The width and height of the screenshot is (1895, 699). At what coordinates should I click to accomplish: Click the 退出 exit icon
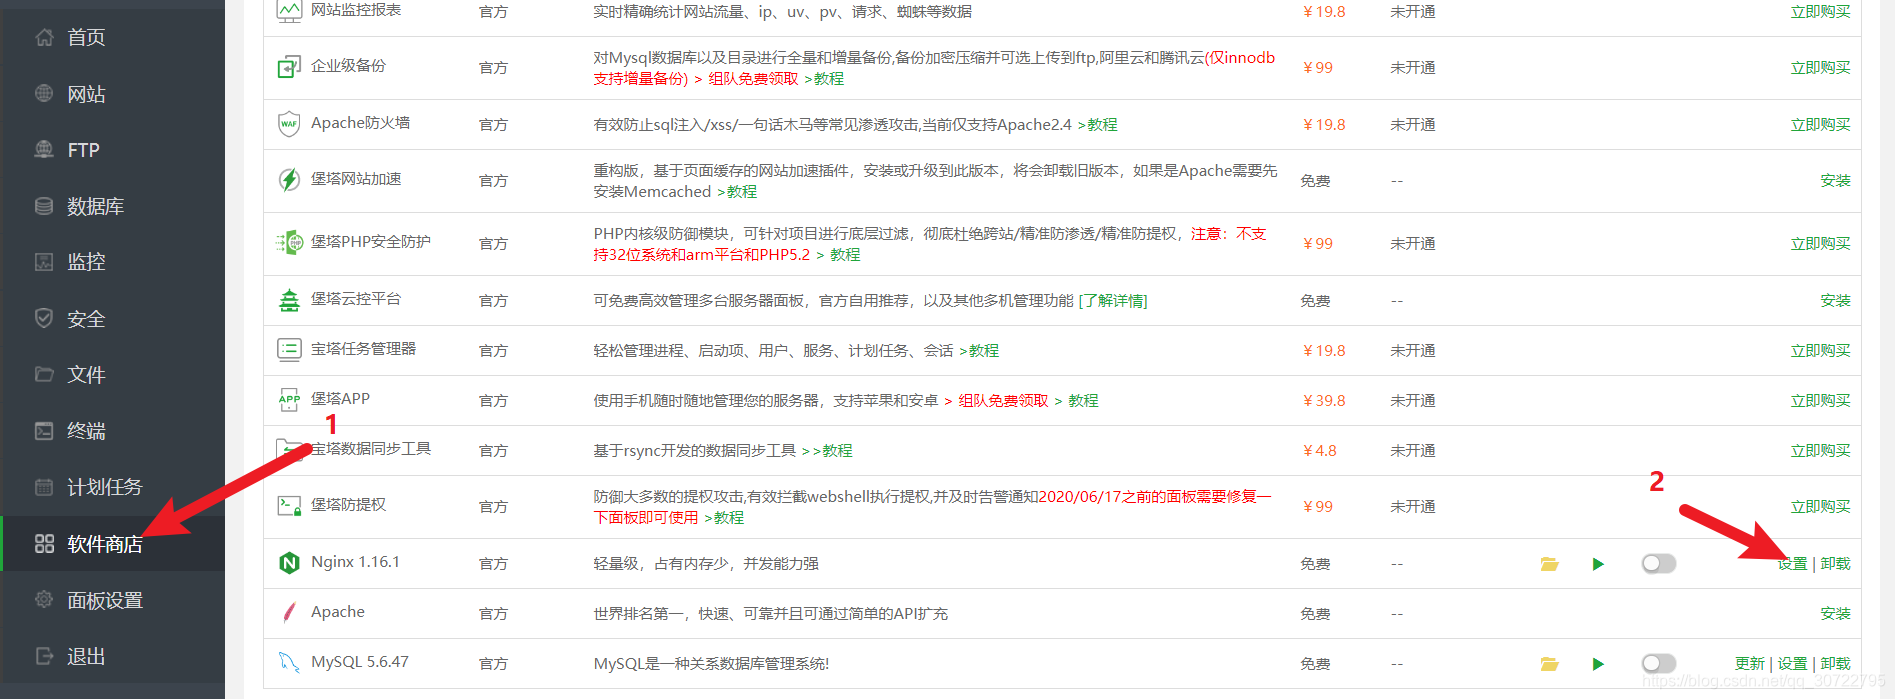44,656
